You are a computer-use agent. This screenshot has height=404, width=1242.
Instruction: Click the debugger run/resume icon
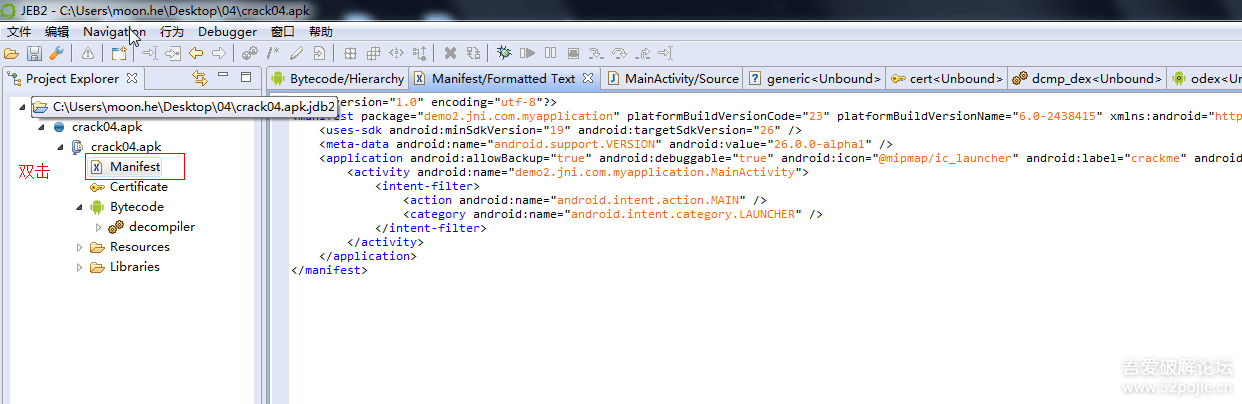tap(527, 53)
